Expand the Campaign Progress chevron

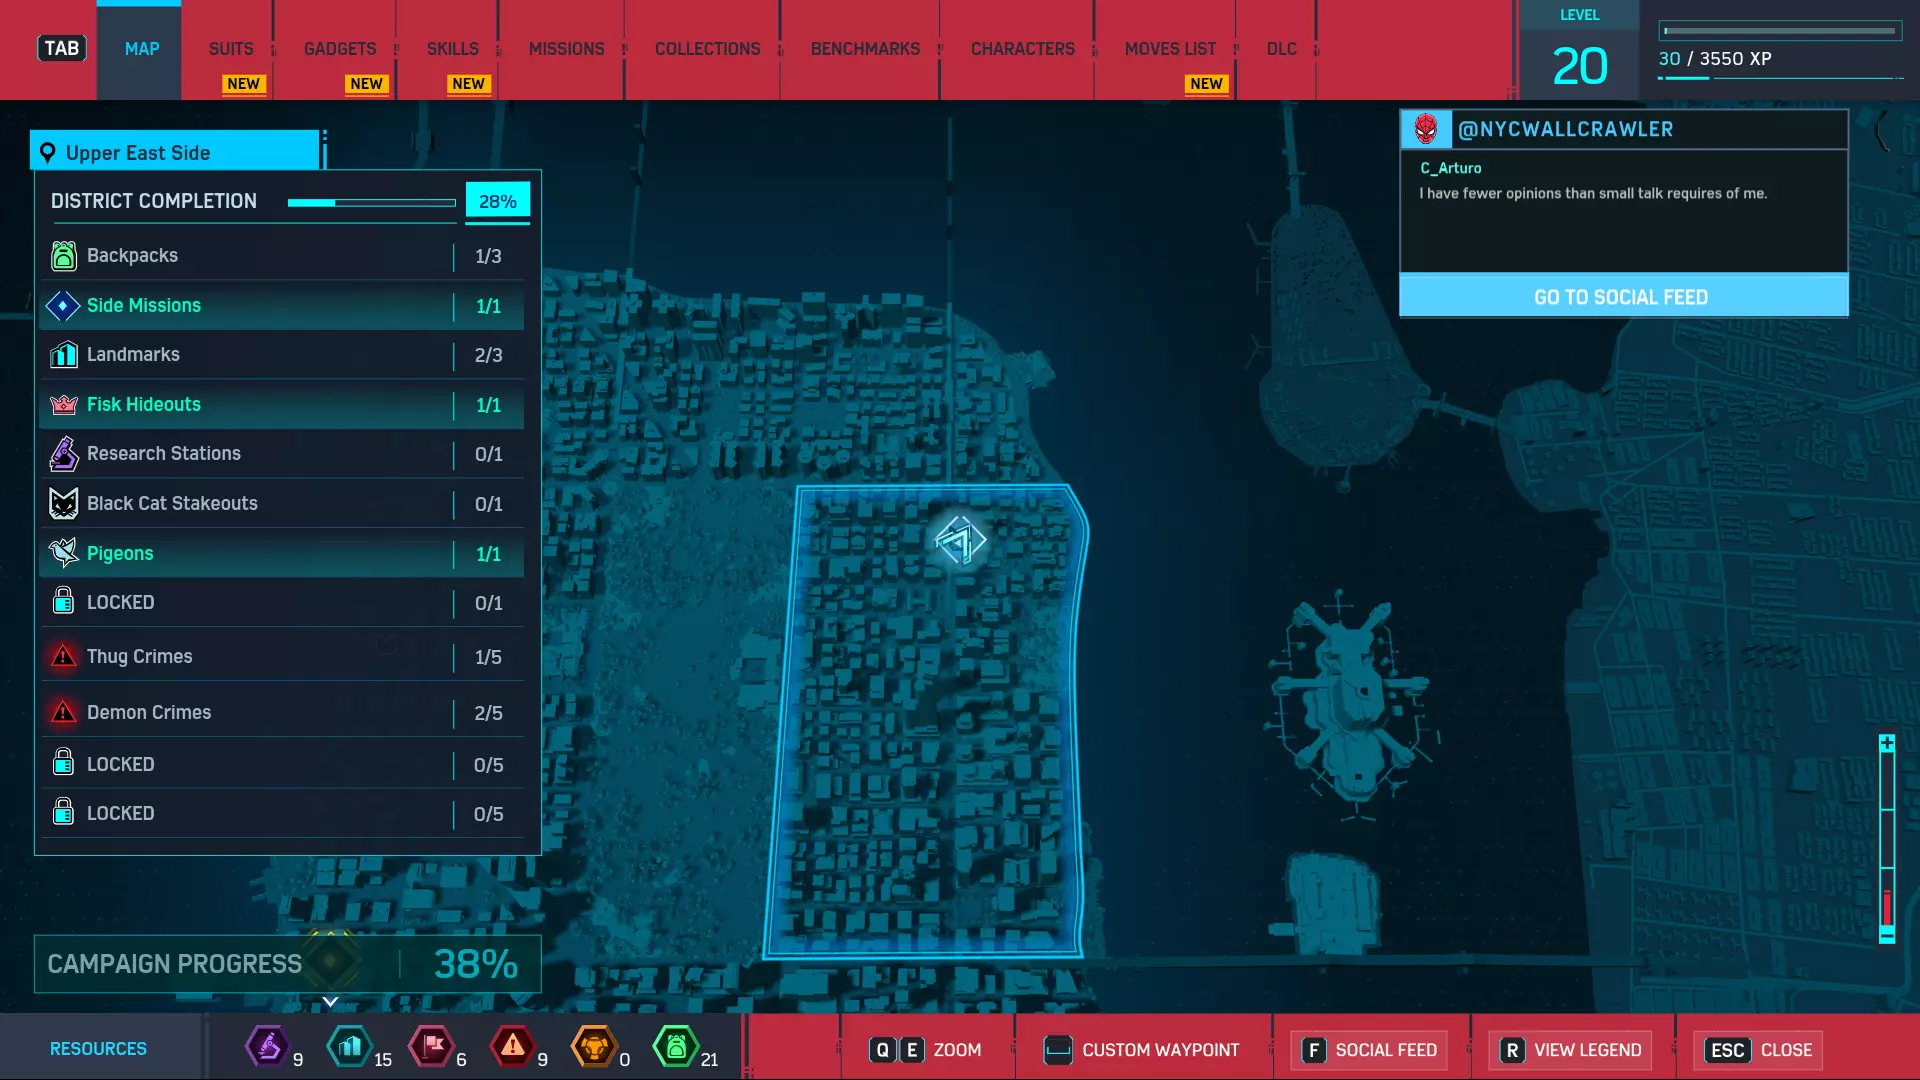330,1001
